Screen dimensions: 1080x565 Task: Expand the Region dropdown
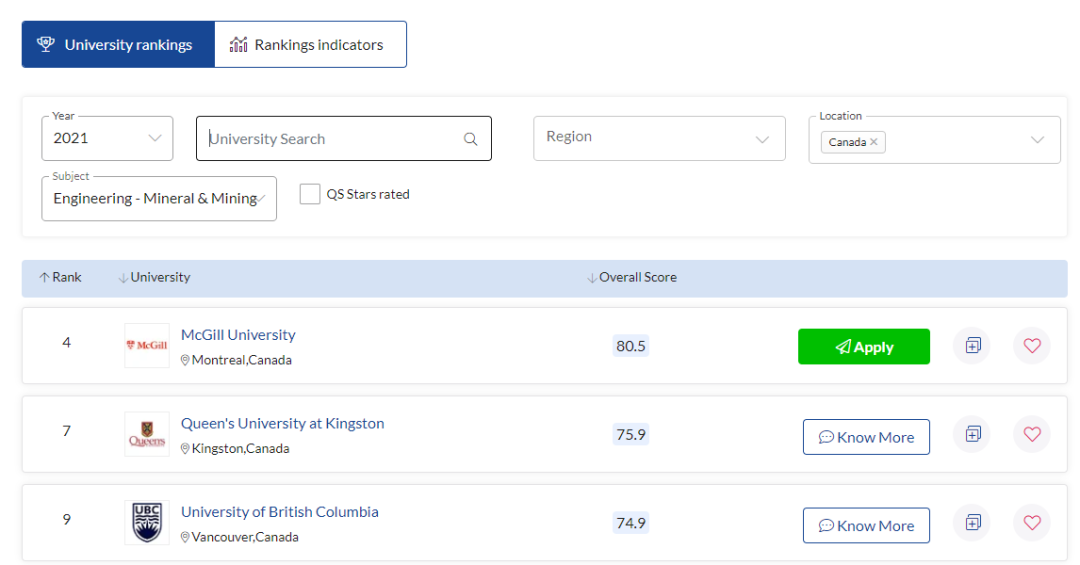[658, 138]
